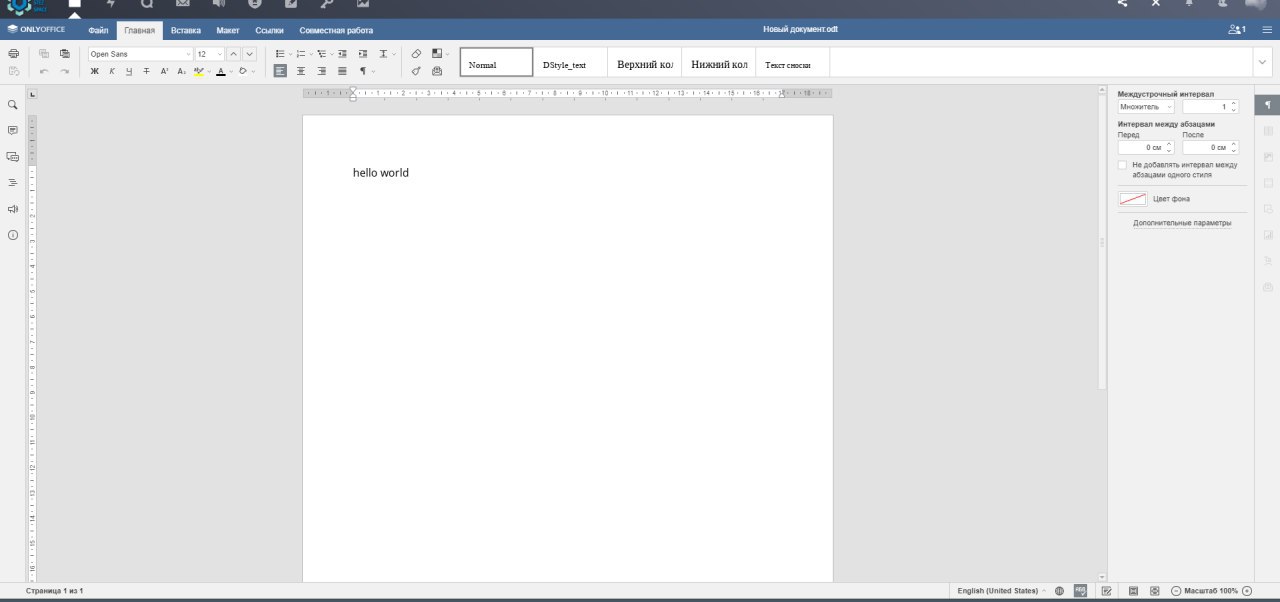Expand the numbered list dropdown
This screenshot has width=1280, height=602.
tap(310, 54)
